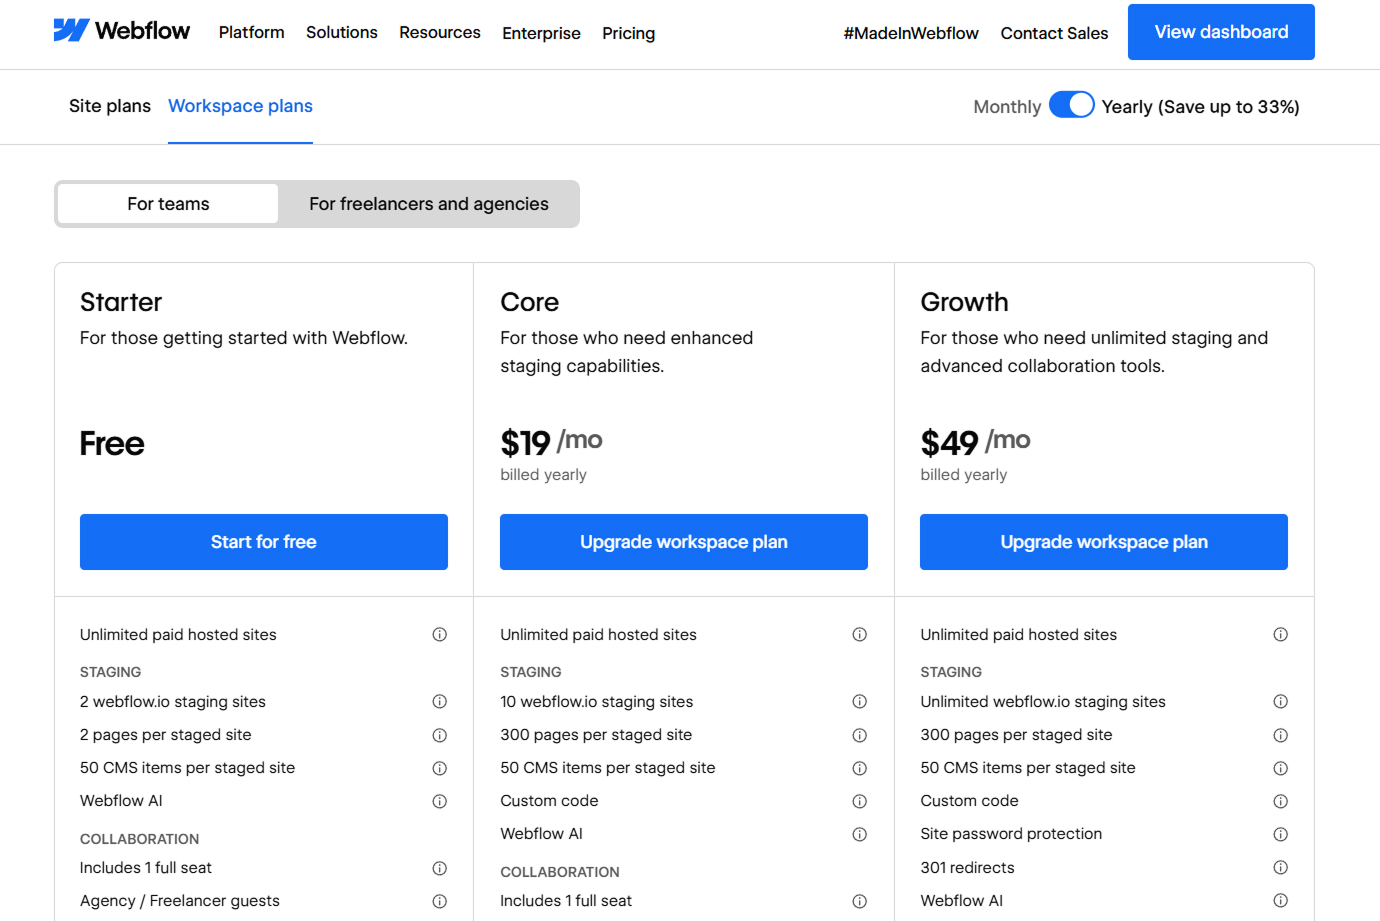Show info for Growth 50 CMS items per staged site
1380x921 pixels.
coord(1280,768)
